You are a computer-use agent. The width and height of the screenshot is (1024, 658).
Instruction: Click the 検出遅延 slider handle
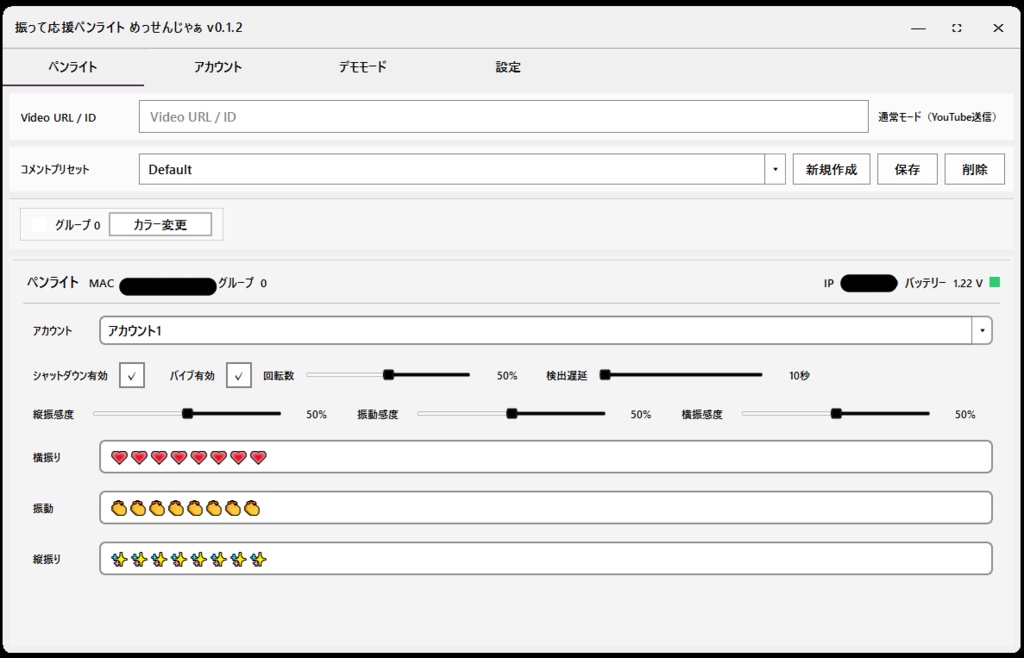pos(605,375)
